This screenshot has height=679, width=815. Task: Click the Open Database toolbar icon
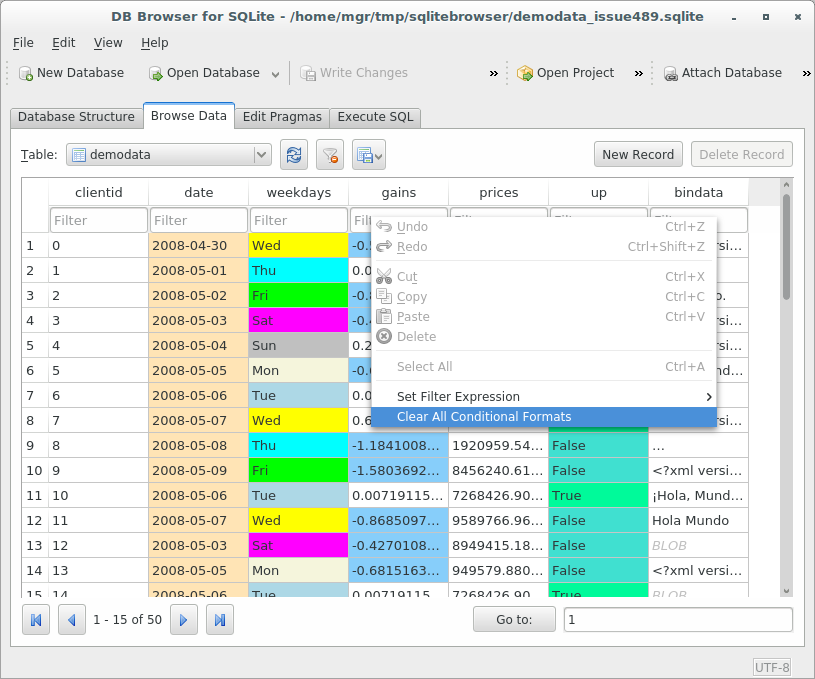pos(155,73)
